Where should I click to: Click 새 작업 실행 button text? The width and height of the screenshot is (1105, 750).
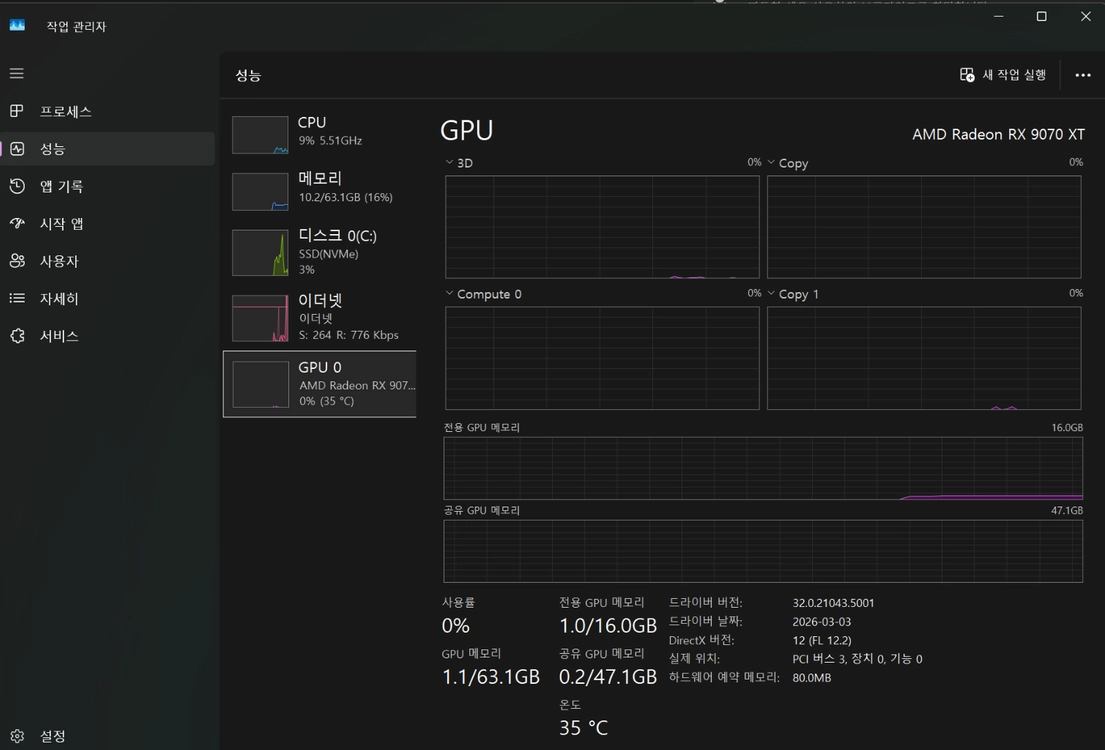point(1014,75)
